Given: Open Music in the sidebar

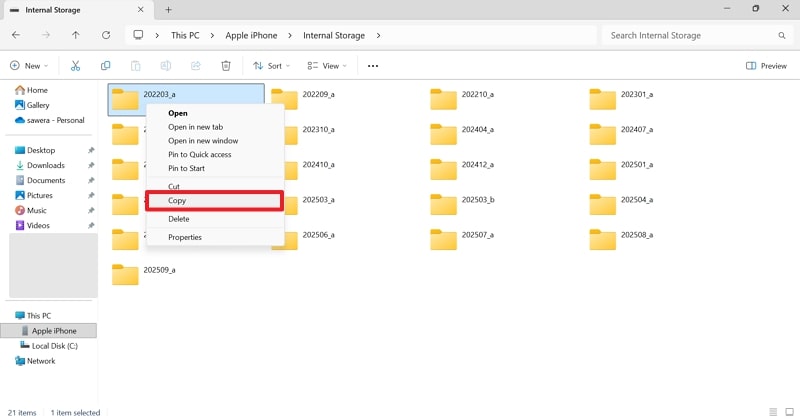Looking at the screenshot, I should pyautogui.click(x=31, y=210).
